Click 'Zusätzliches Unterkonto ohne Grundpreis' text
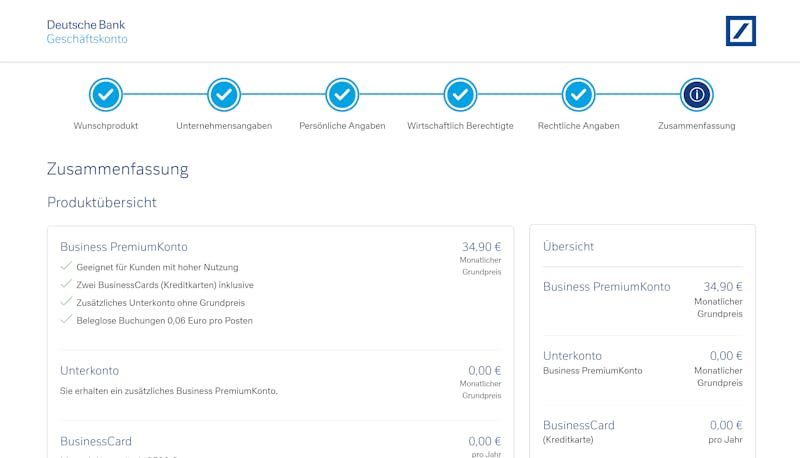This screenshot has width=800, height=458. (x=161, y=303)
